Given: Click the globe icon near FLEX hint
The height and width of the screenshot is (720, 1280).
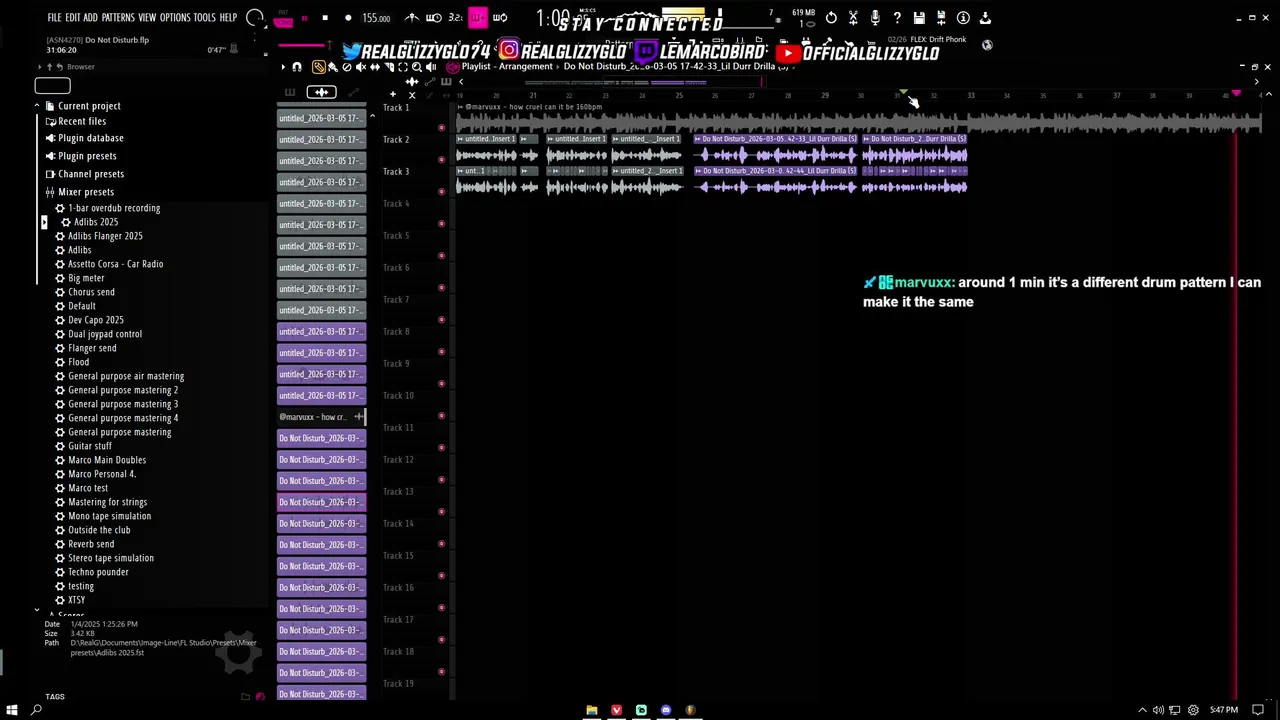Looking at the screenshot, I should (987, 45).
